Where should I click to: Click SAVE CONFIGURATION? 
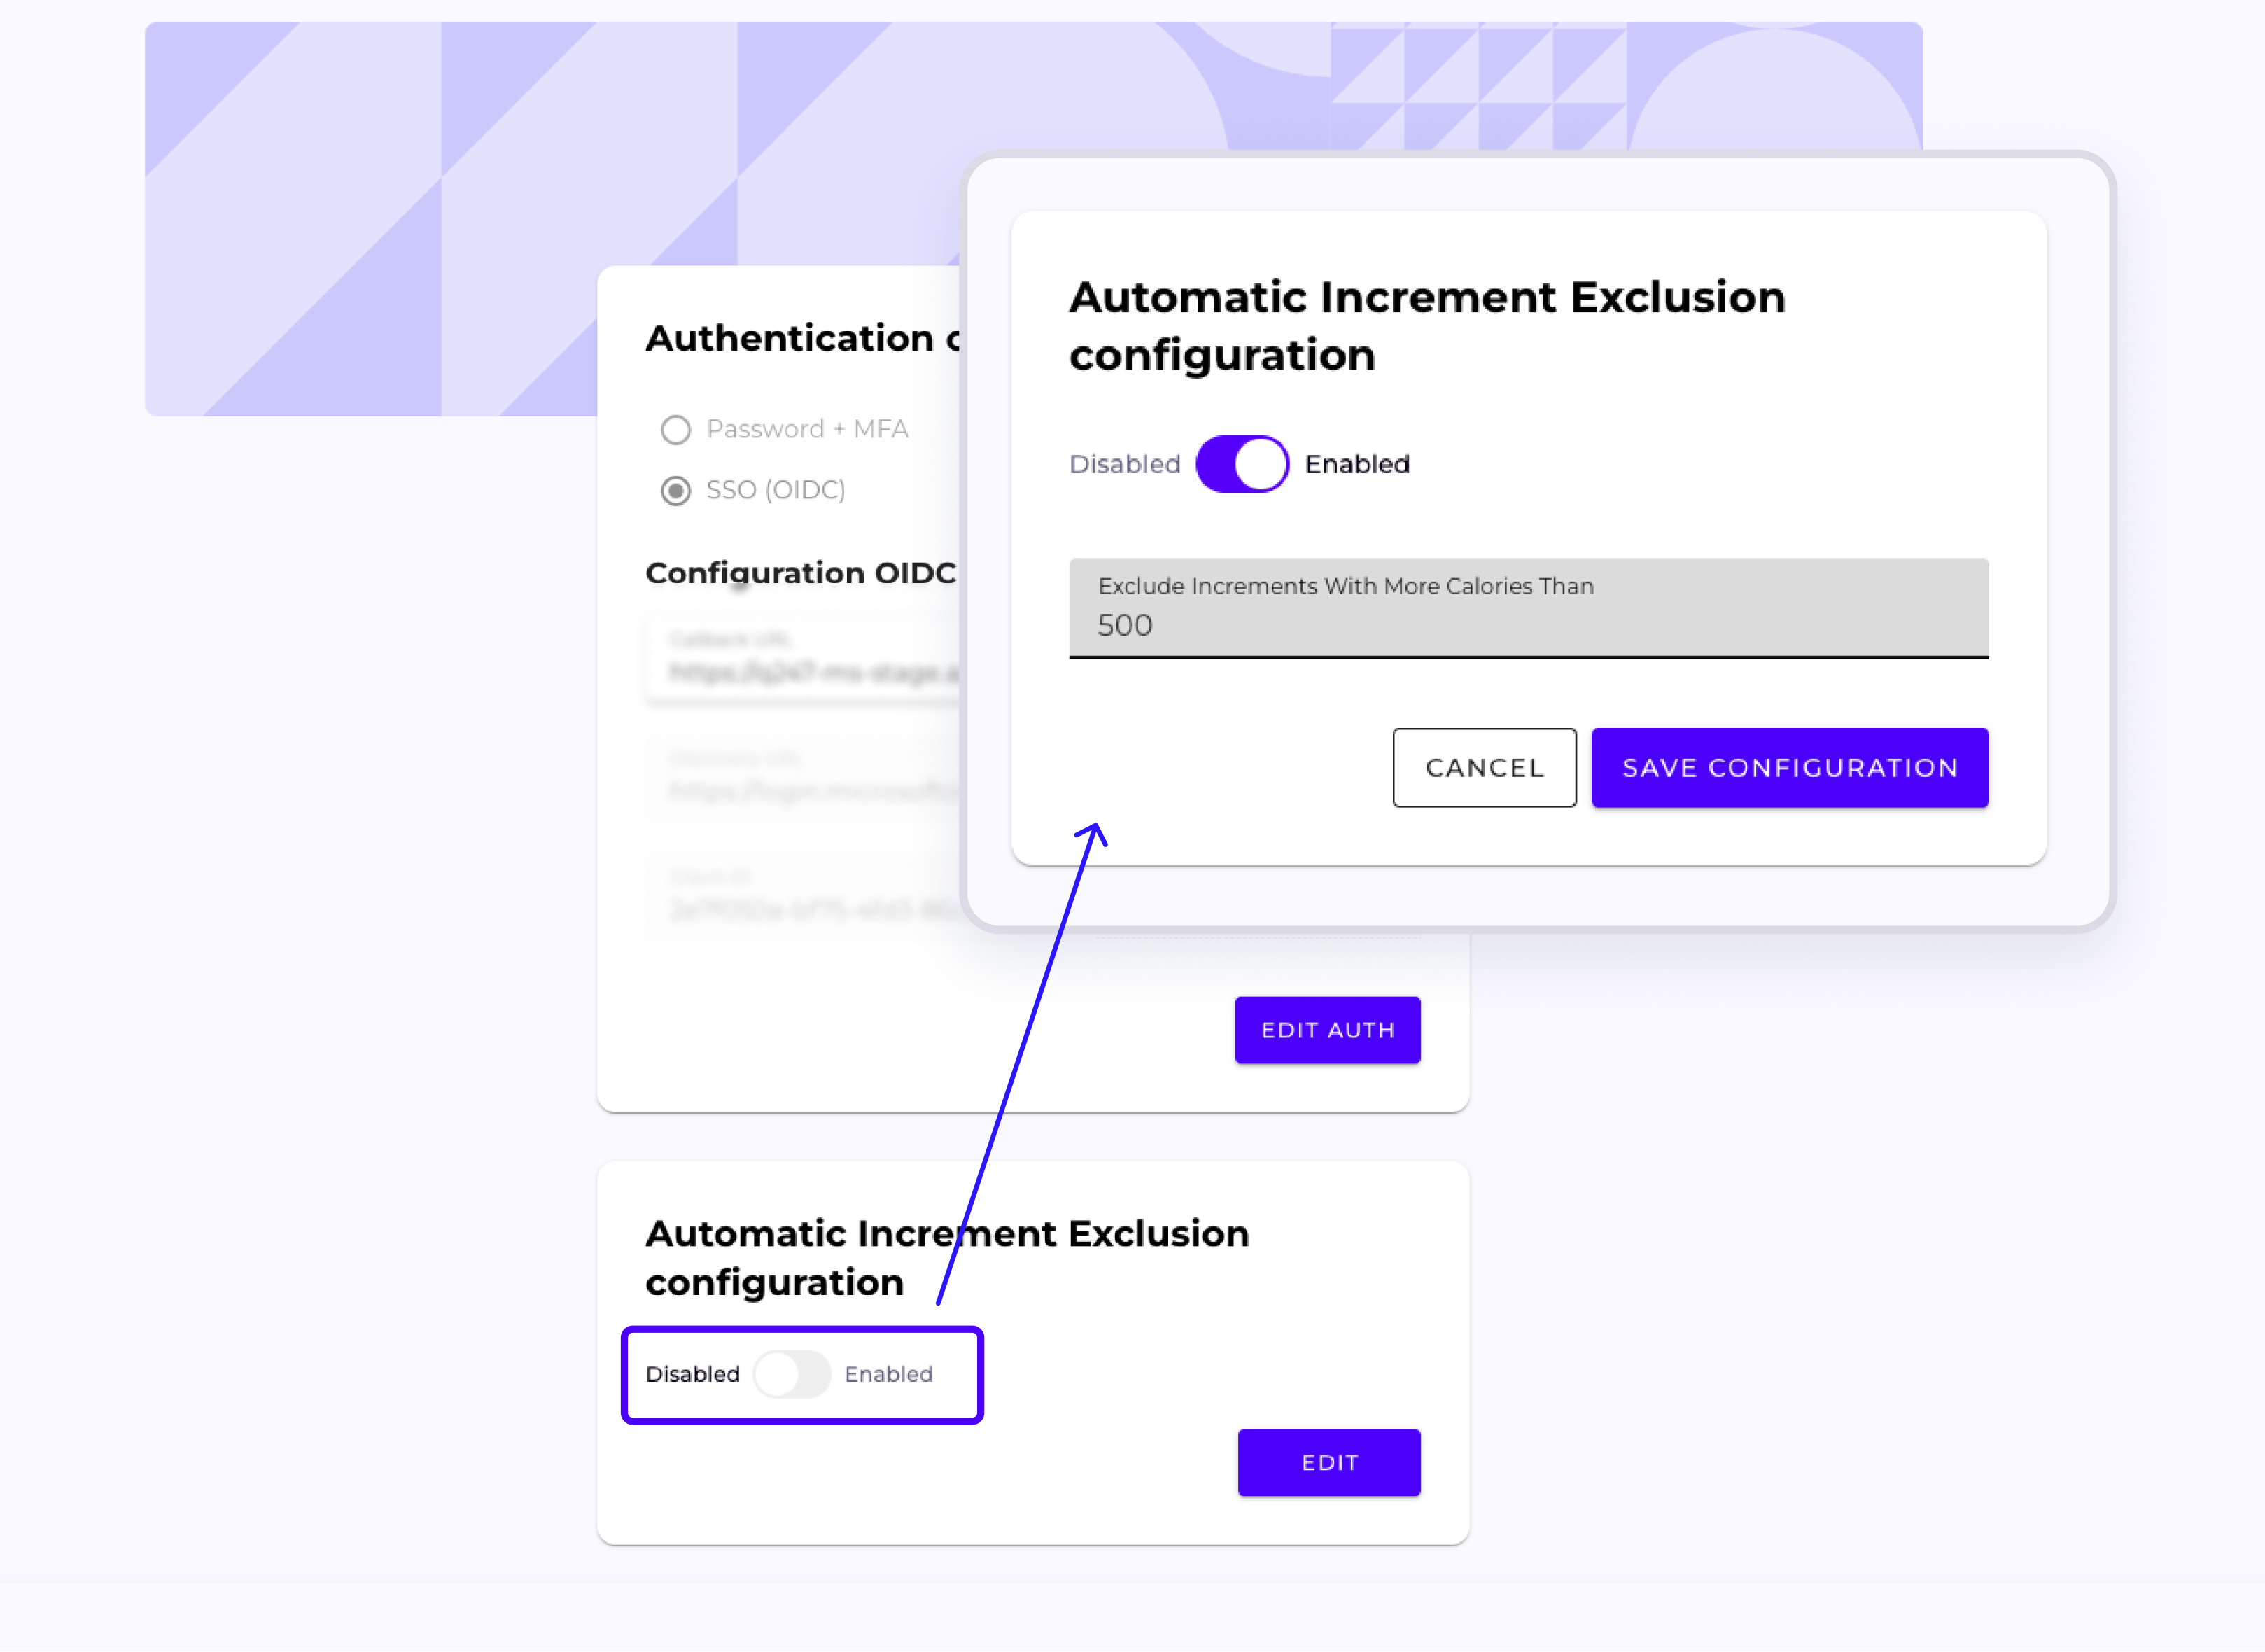[x=1789, y=768]
